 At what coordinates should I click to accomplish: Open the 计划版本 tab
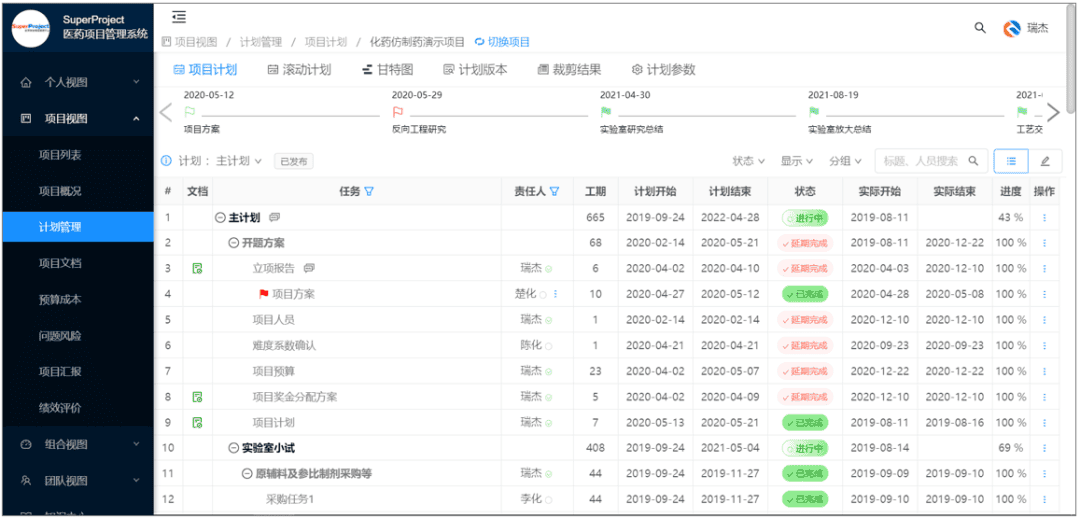point(475,70)
